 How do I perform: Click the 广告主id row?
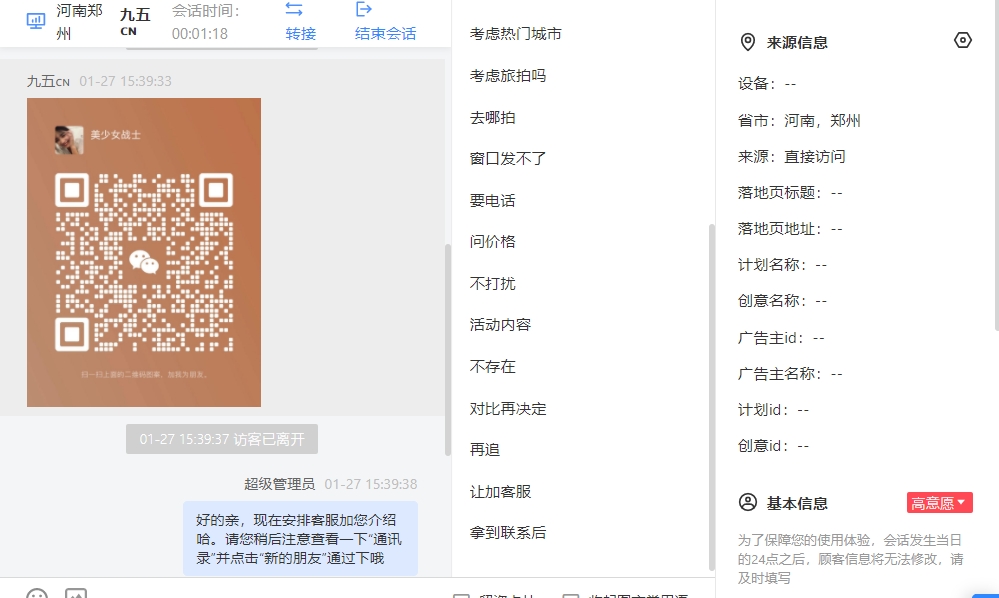[x=781, y=338]
